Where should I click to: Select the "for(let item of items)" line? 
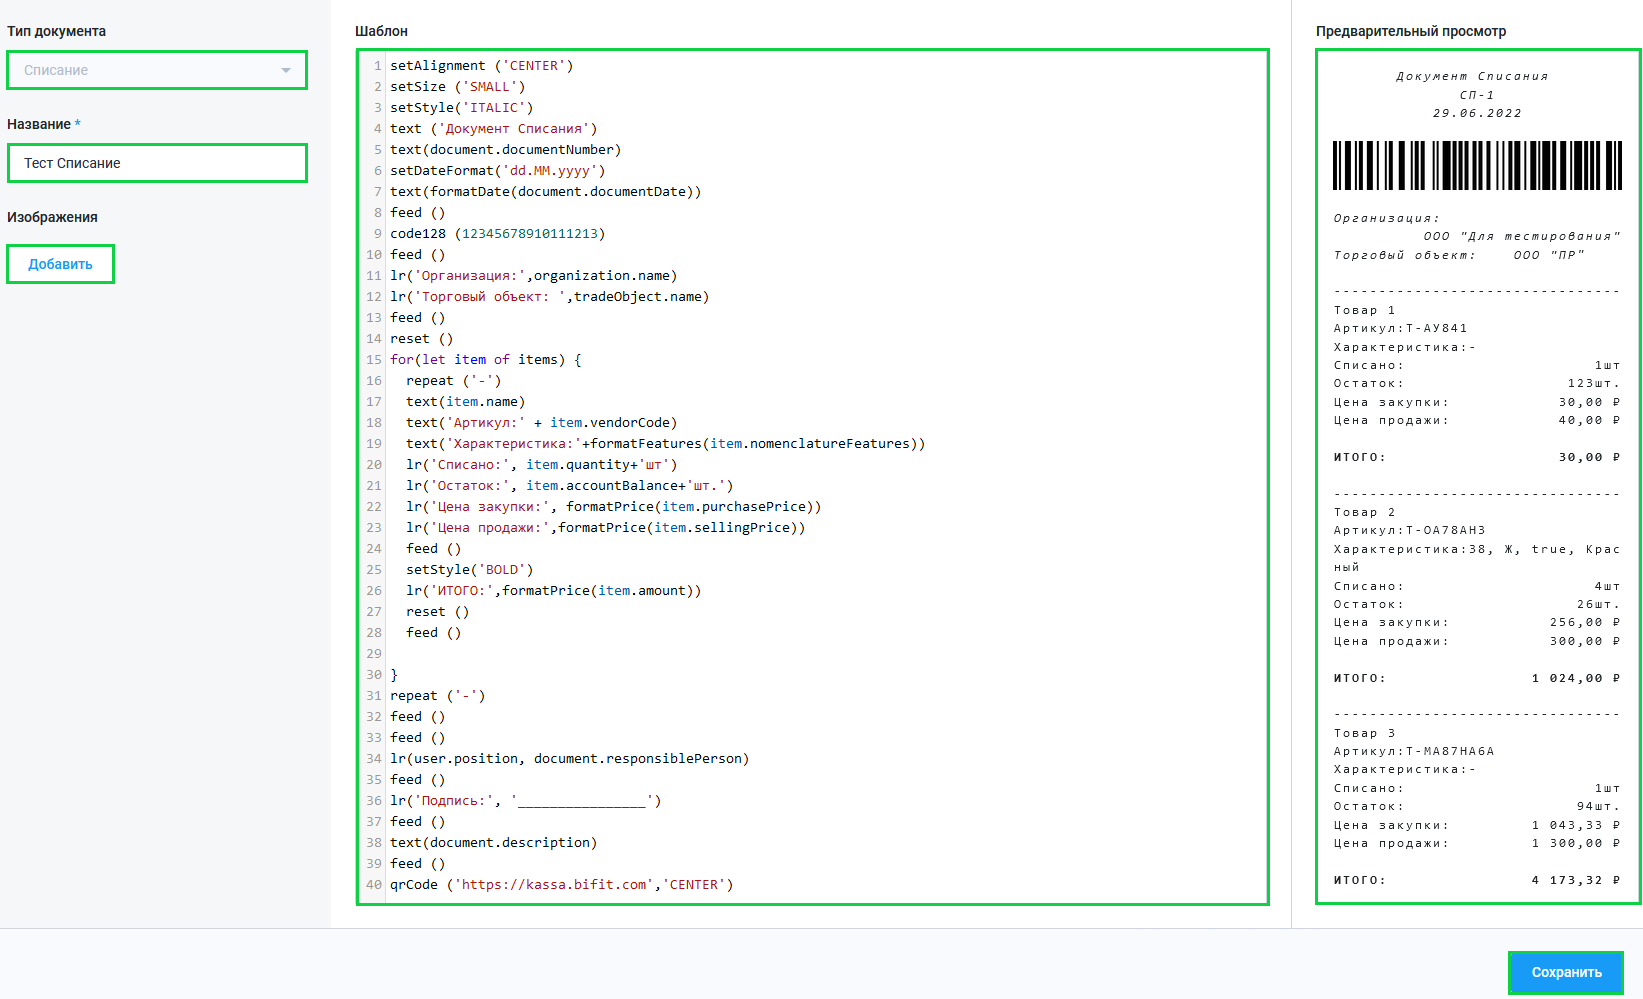point(485,360)
